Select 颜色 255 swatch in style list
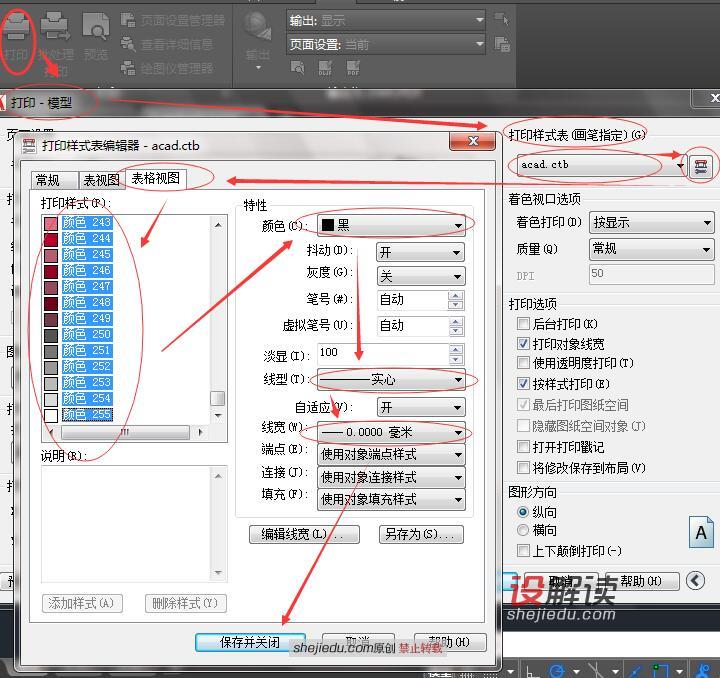The height and width of the screenshot is (678, 720). [x=51, y=415]
